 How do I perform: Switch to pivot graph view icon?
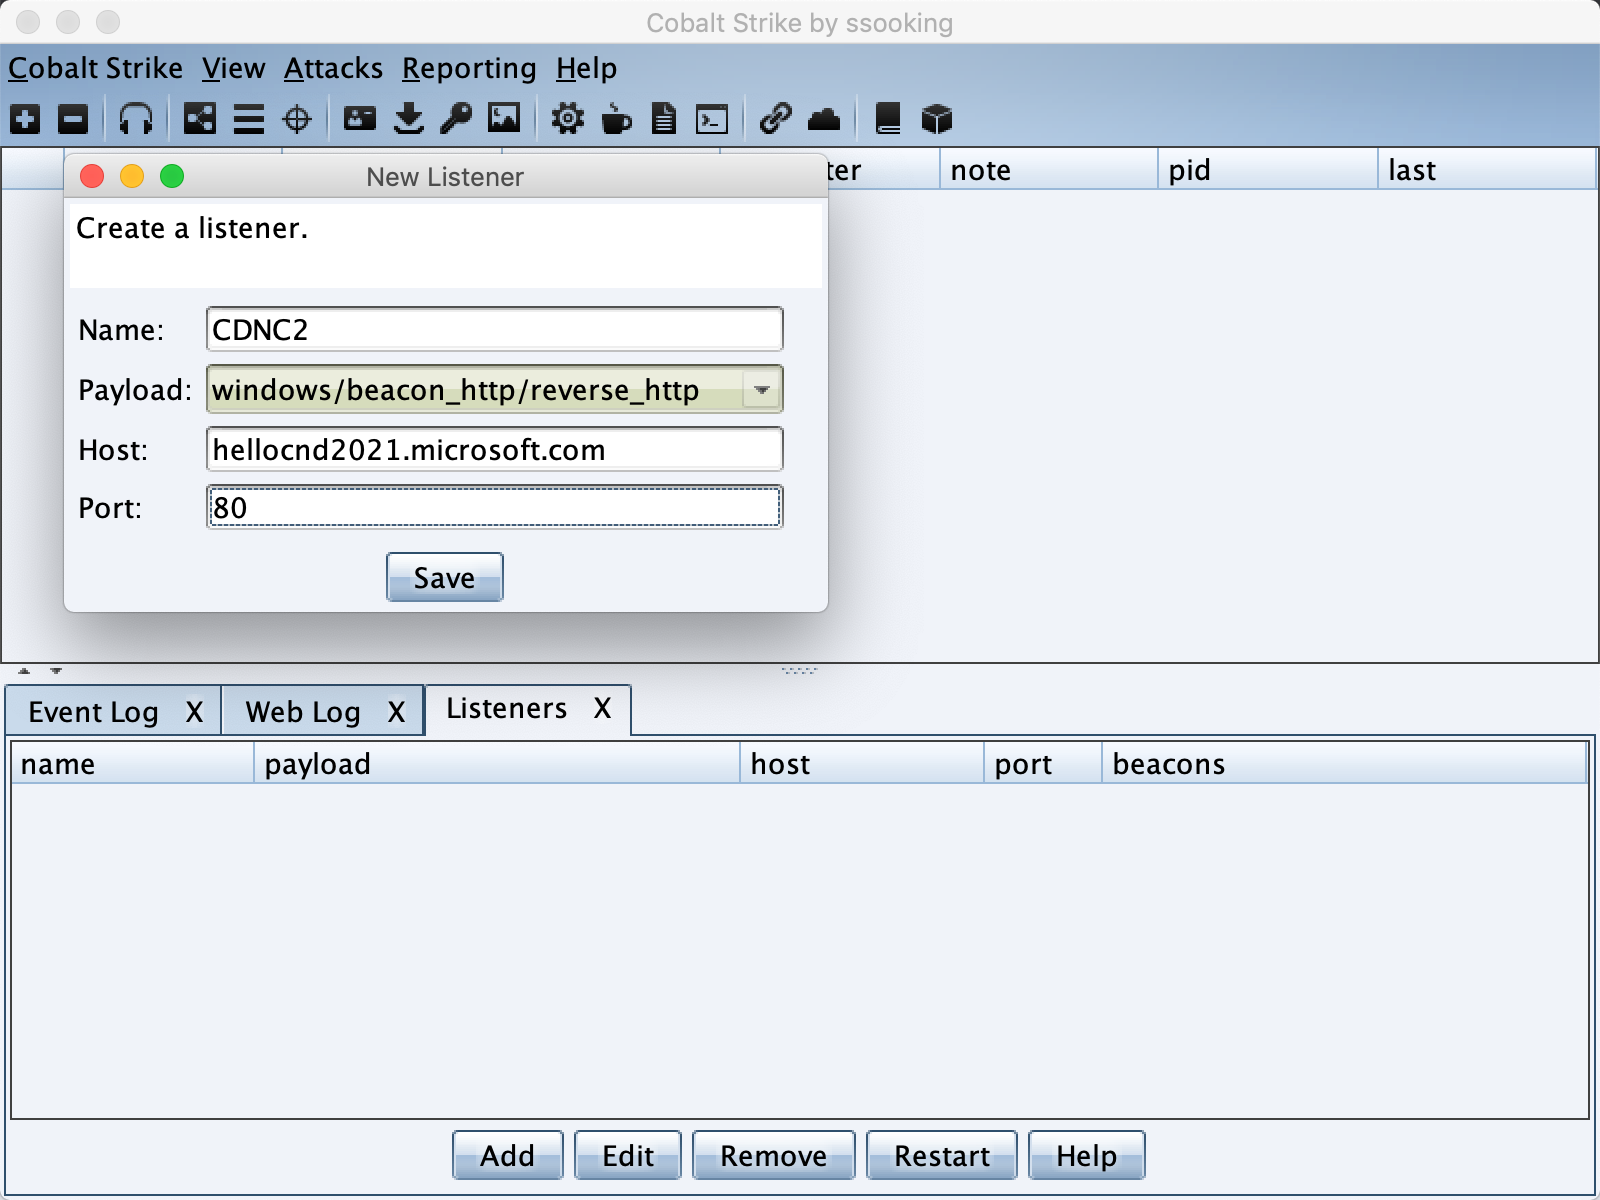point(200,119)
